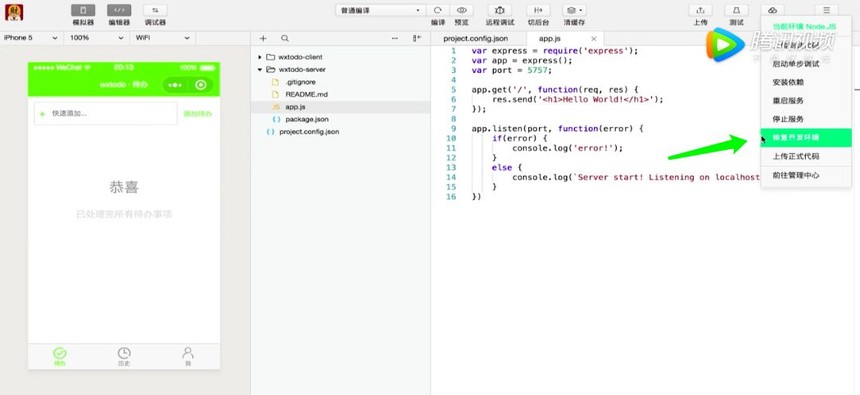This screenshot has height=395, width=860.
Task: Click the Tencent Cloud toolbar icon
Action: 772,10
